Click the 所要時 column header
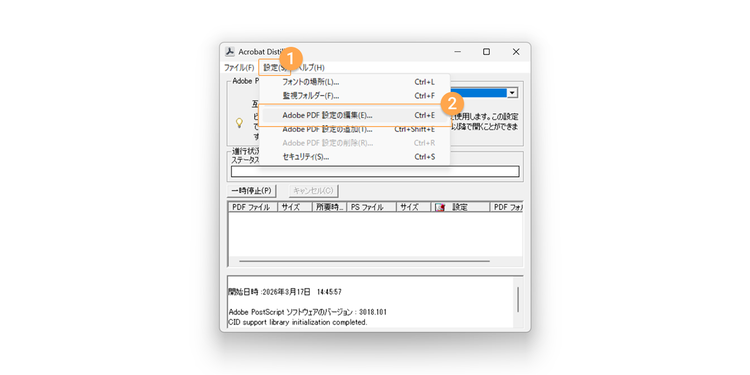The width and height of the screenshot is (750, 375). (x=329, y=207)
